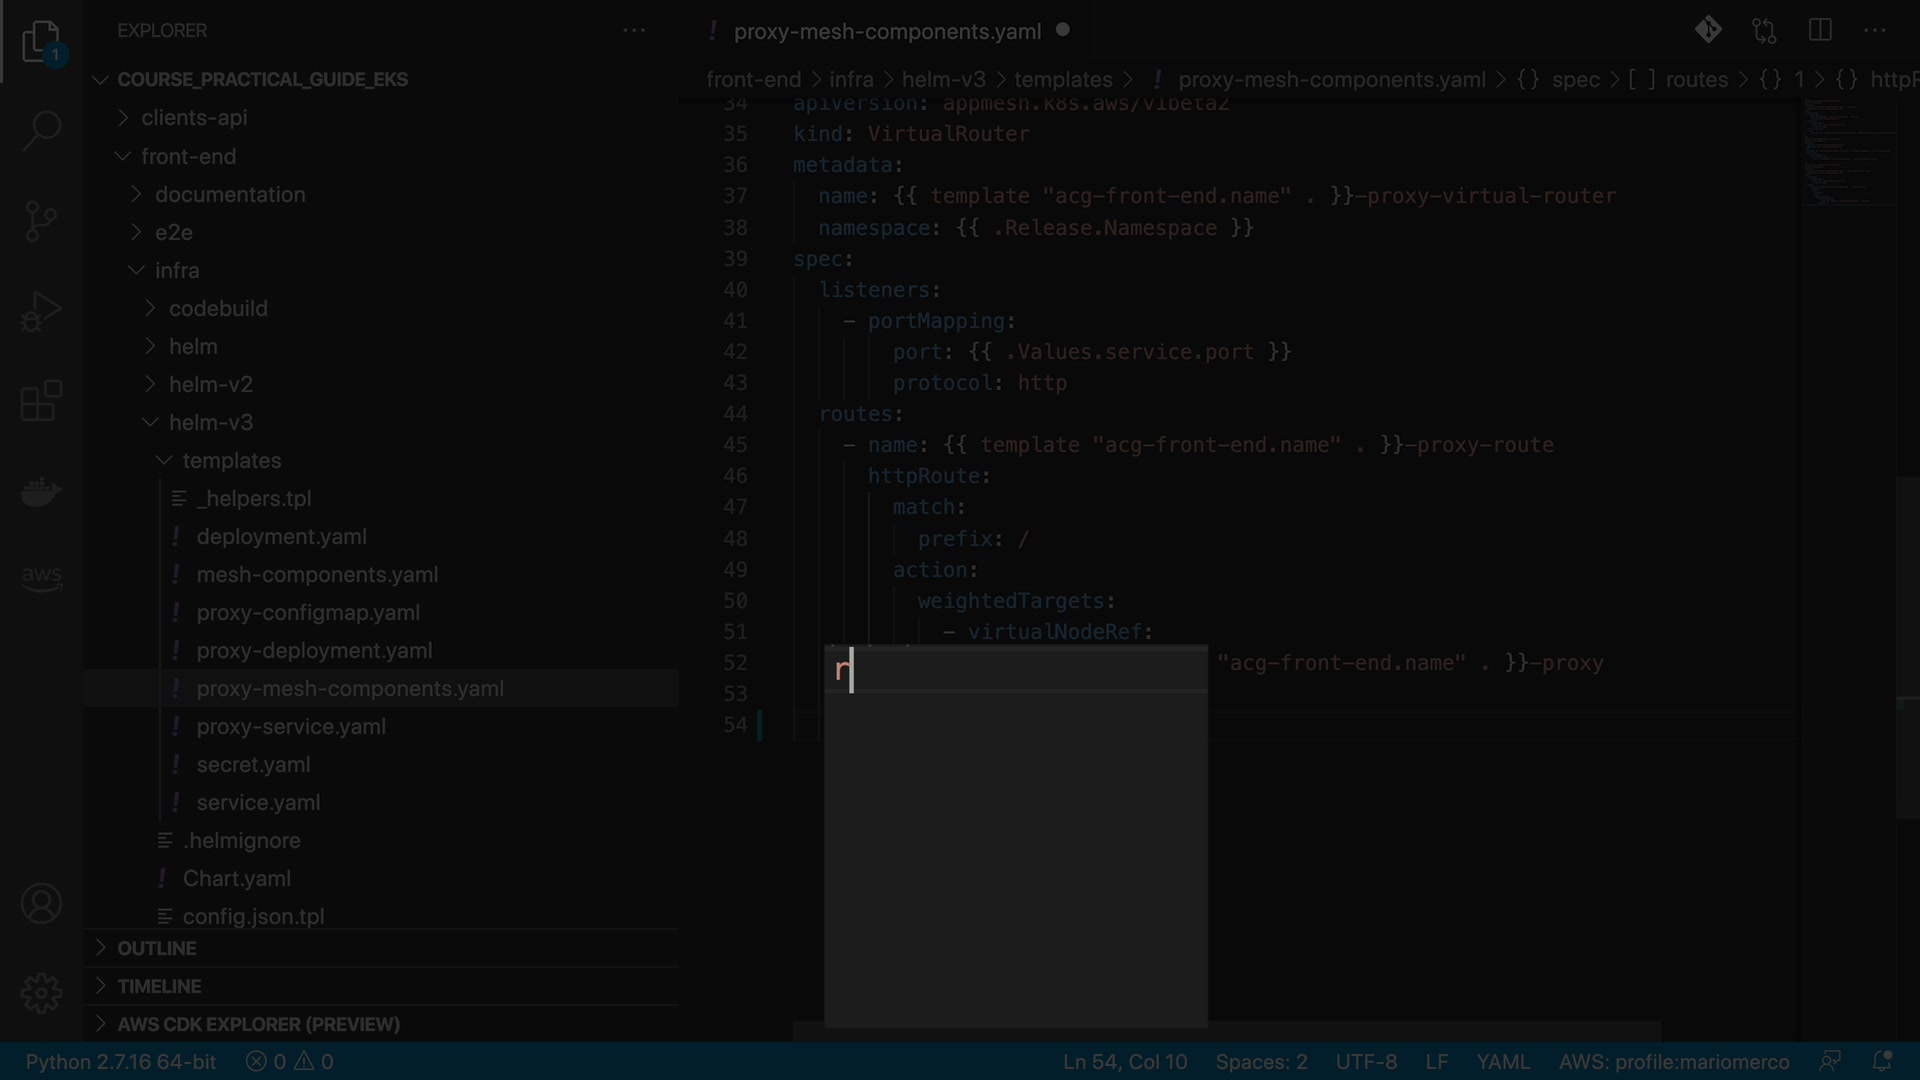Click the editor minimap preview
The image size is (1920, 1080).
pyautogui.click(x=1849, y=150)
